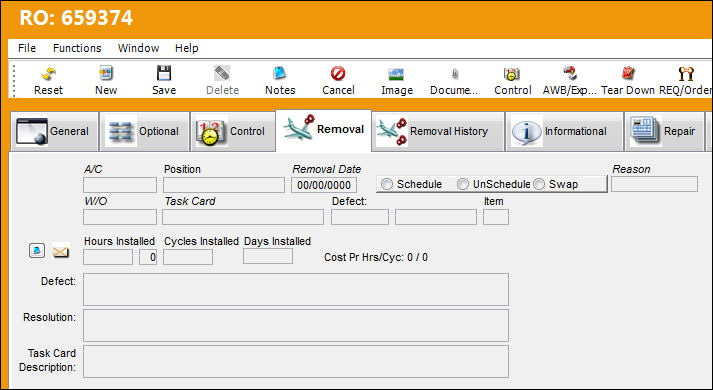Open Notes from the toolbar
Image resolution: width=713 pixels, height=390 pixels.
coord(280,73)
